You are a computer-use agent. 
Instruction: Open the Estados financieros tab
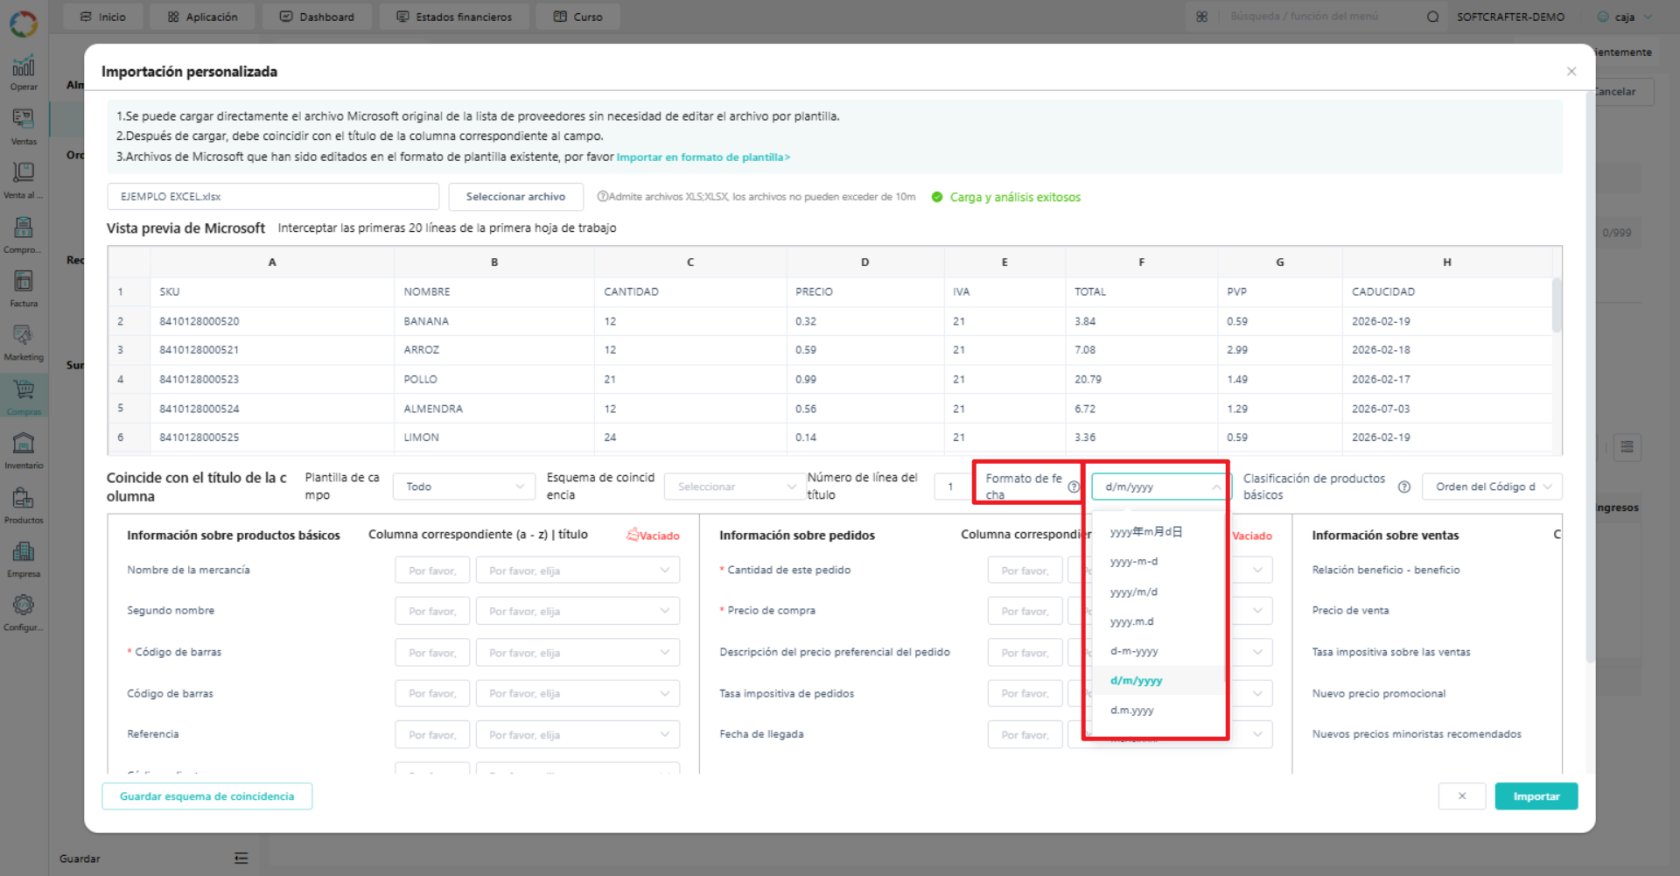[454, 17]
